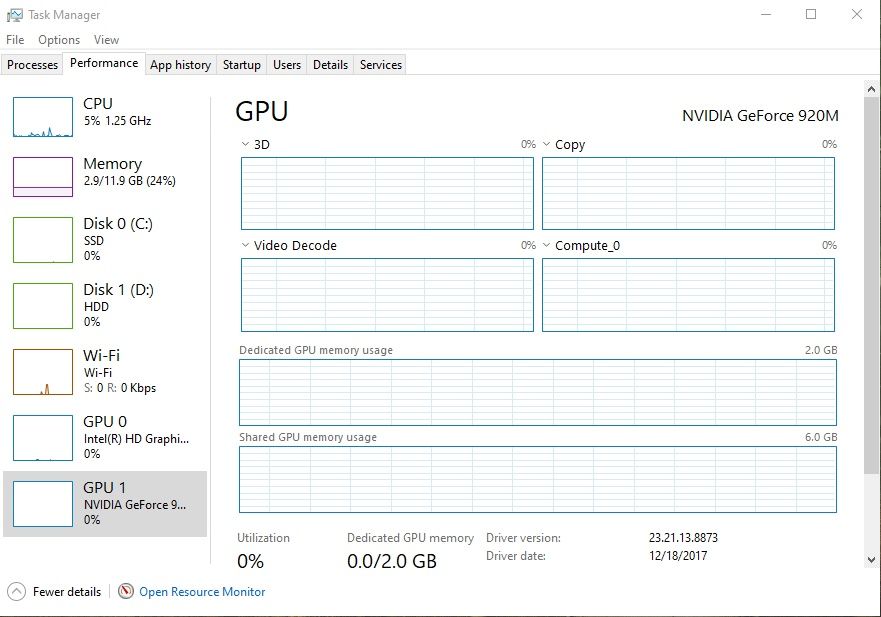Select the Wi-Fi activity graph thumbnail

click(43, 371)
